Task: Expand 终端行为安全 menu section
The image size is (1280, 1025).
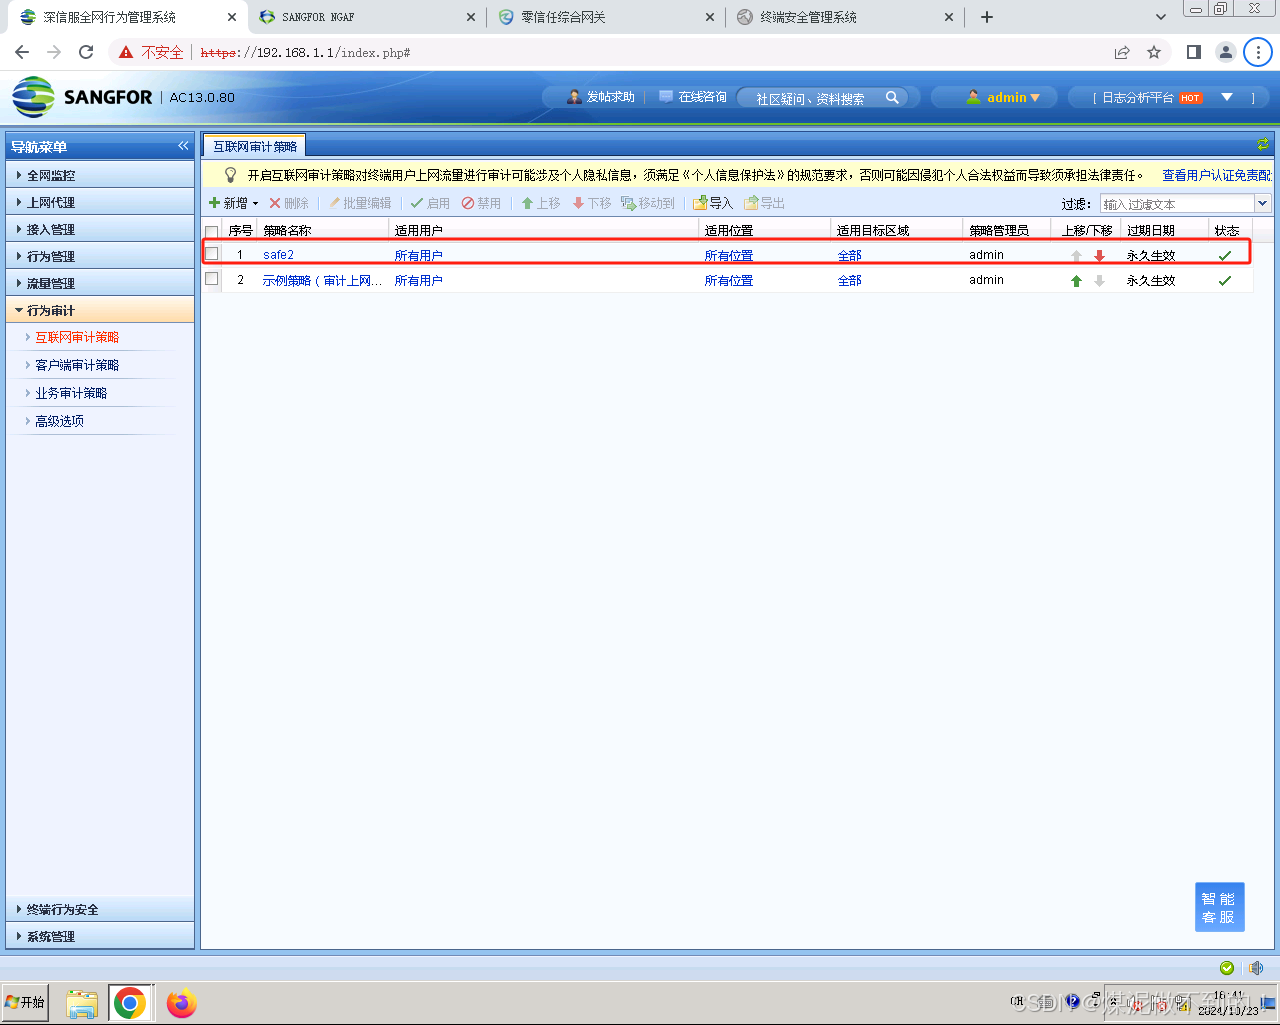Action: coord(100,909)
